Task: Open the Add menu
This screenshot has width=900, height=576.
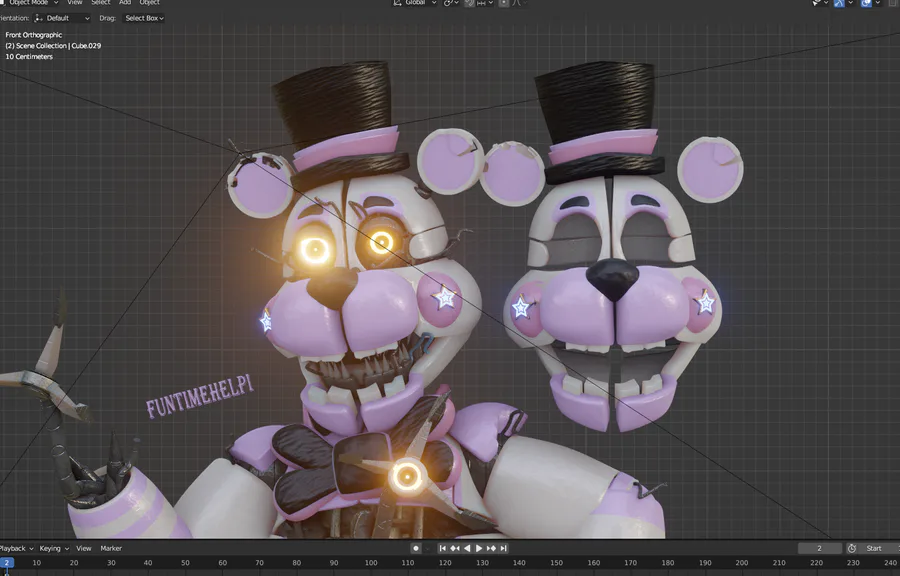Action: 125,3
